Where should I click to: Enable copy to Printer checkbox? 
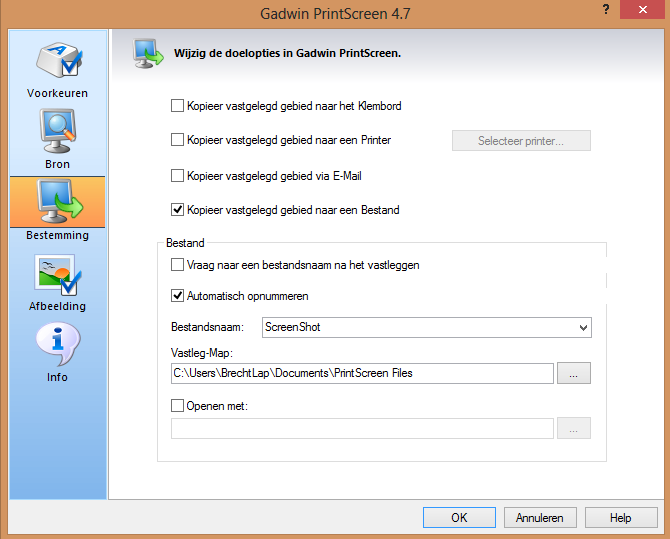177,140
